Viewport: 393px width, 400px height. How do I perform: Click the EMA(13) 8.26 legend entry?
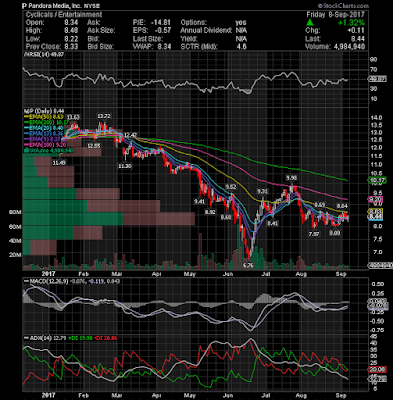[x=44, y=133]
